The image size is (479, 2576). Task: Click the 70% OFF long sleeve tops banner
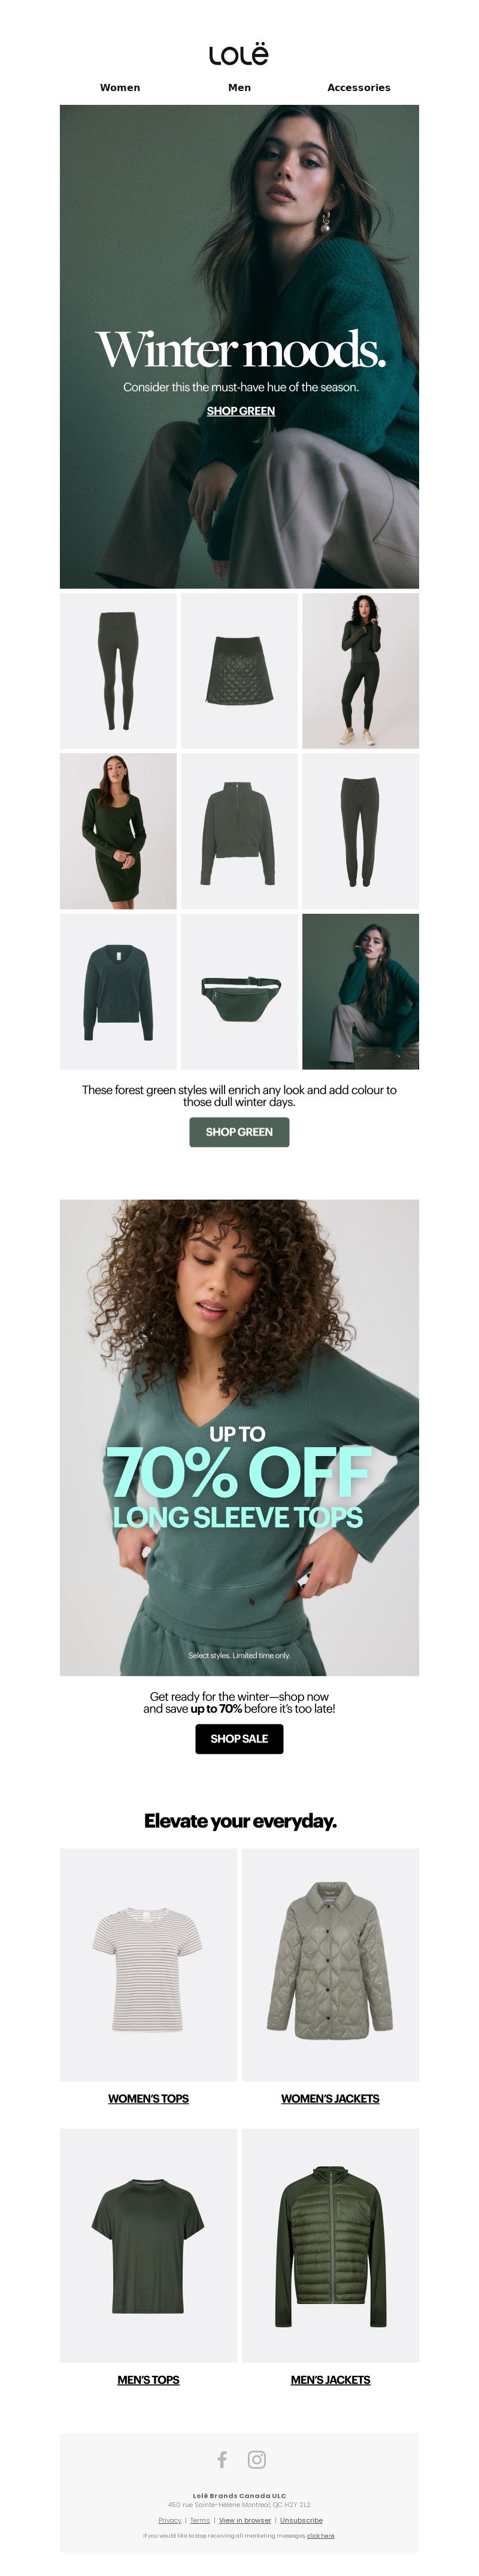pos(239,1438)
